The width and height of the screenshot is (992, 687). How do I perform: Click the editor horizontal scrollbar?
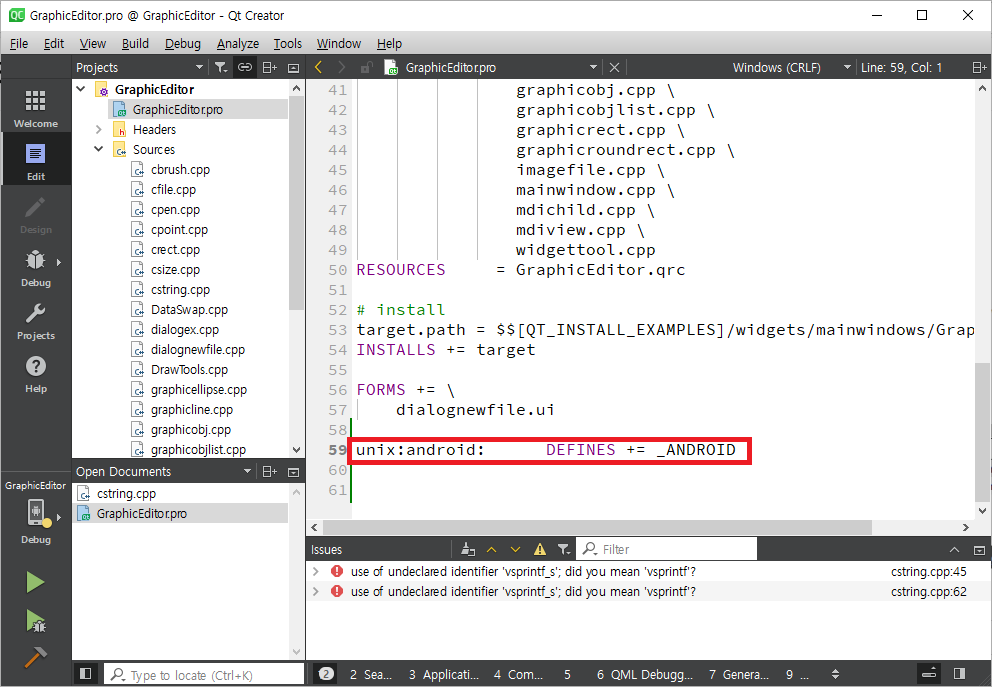597,527
